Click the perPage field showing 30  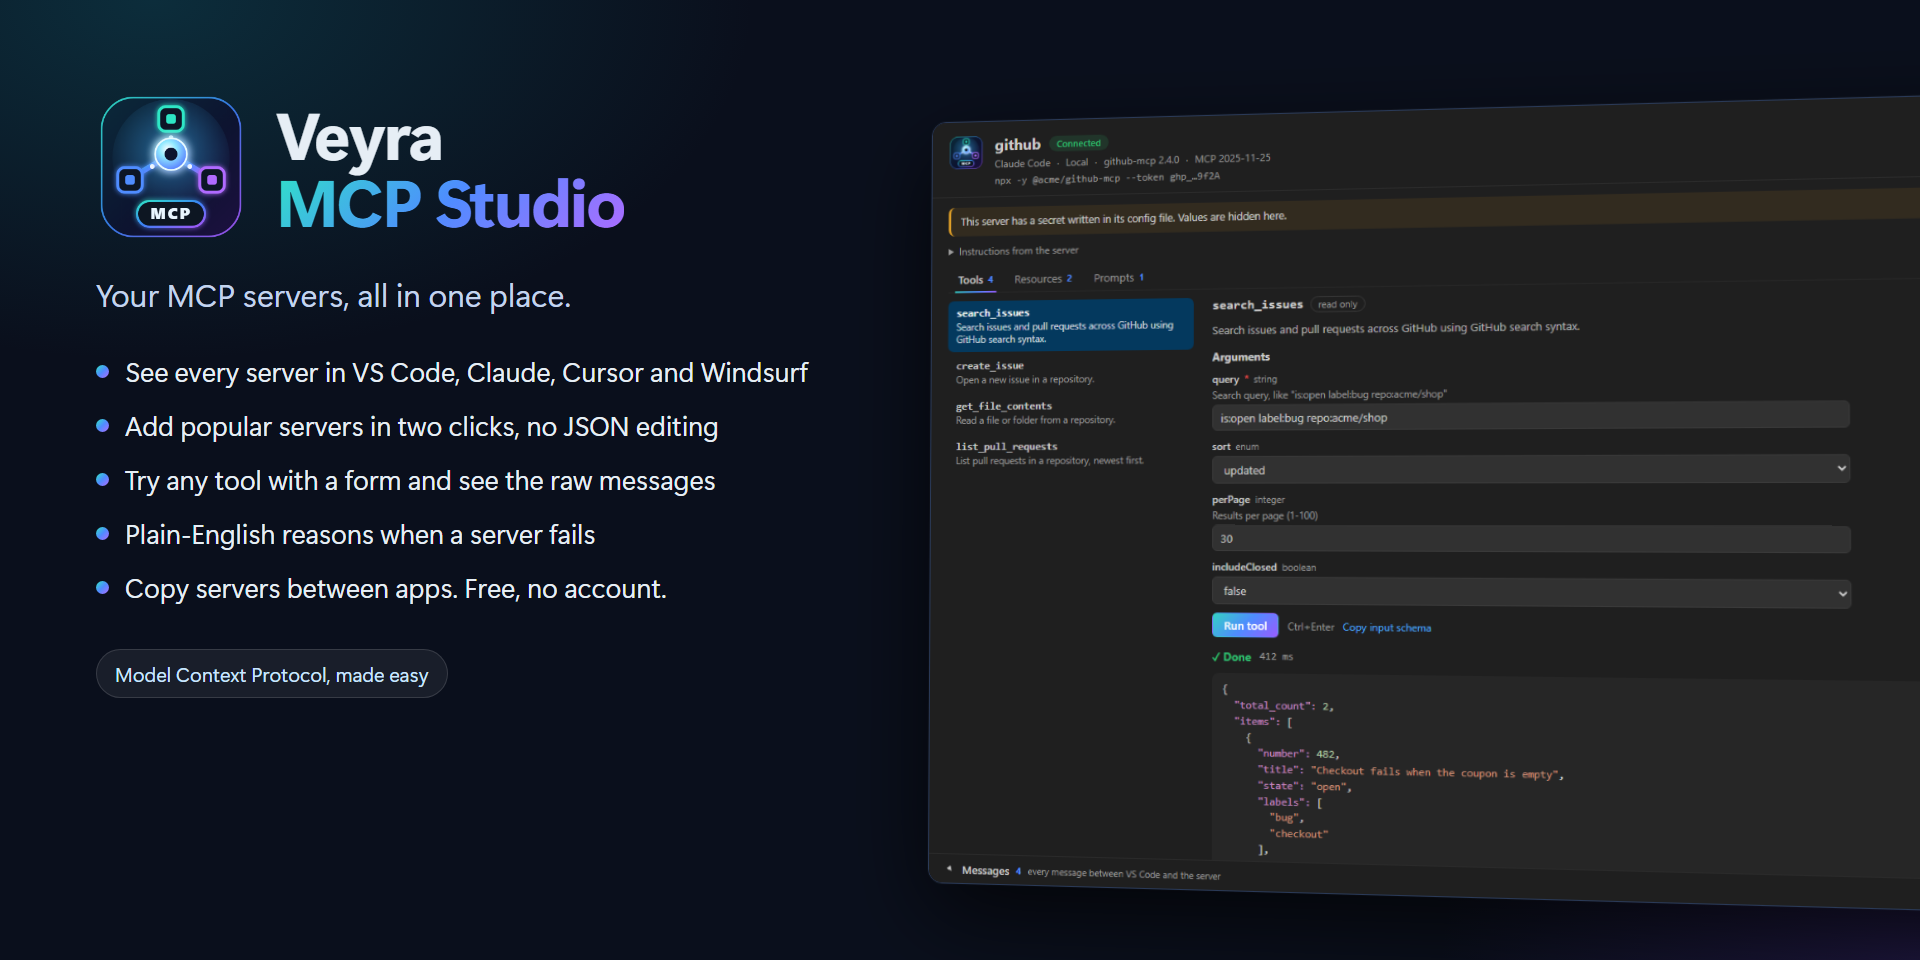tap(1531, 539)
